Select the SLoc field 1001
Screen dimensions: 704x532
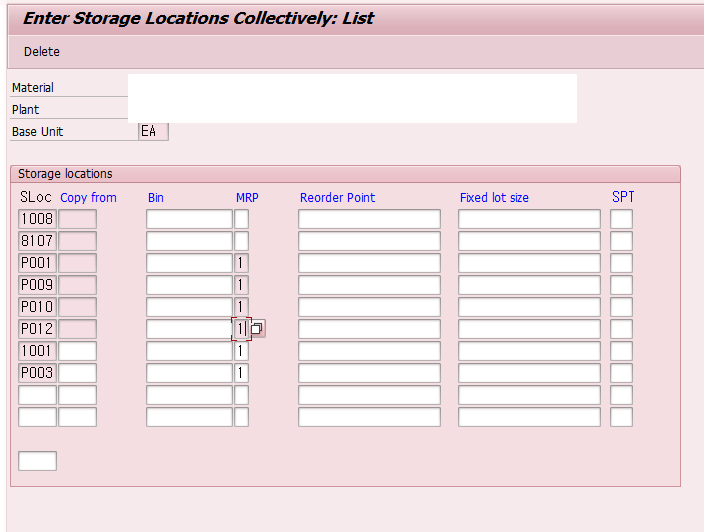pos(37,351)
